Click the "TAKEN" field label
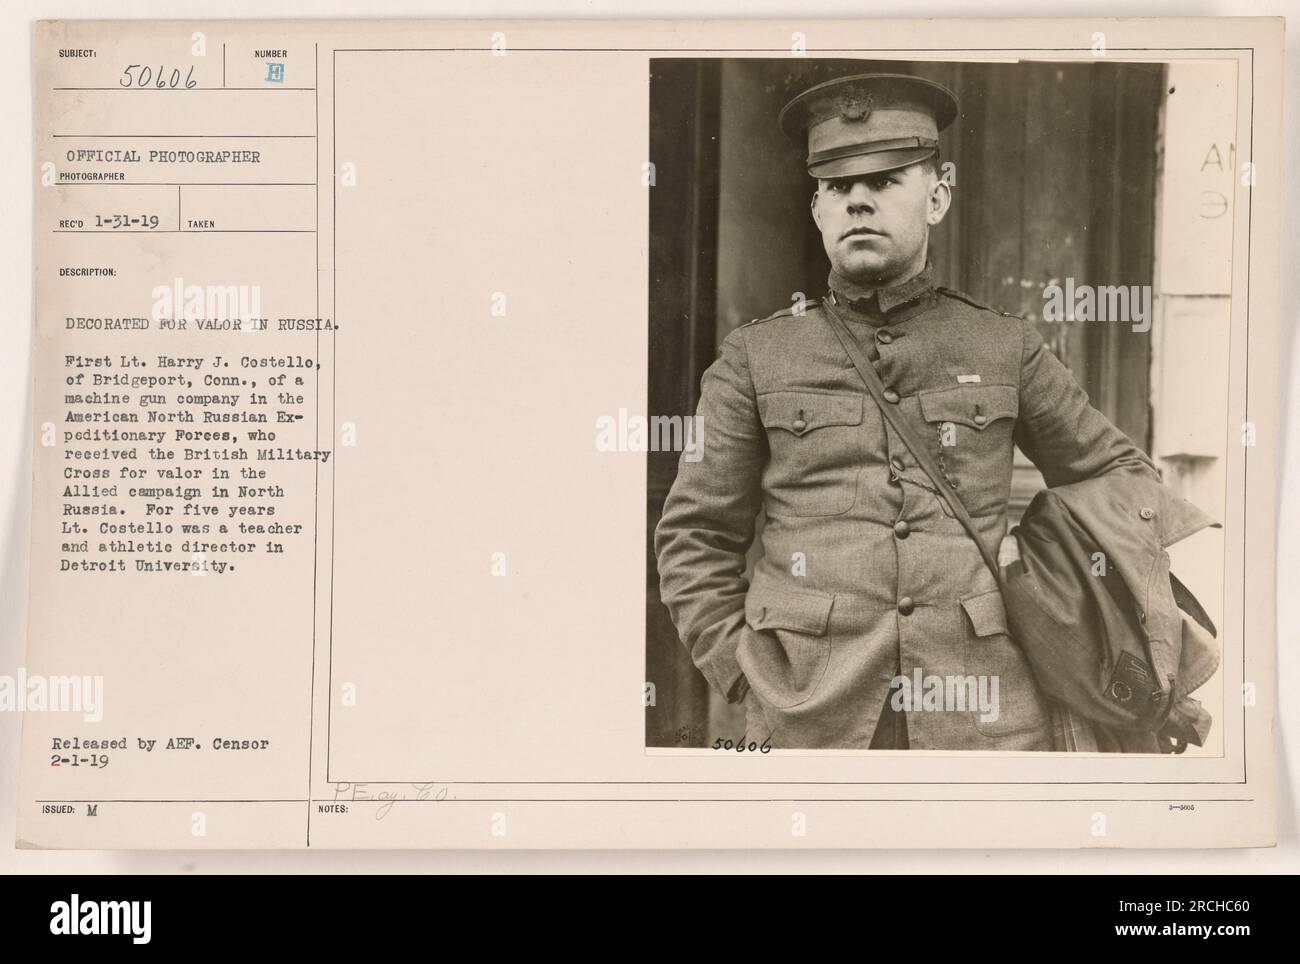The image size is (1300, 964). [201, 224]
